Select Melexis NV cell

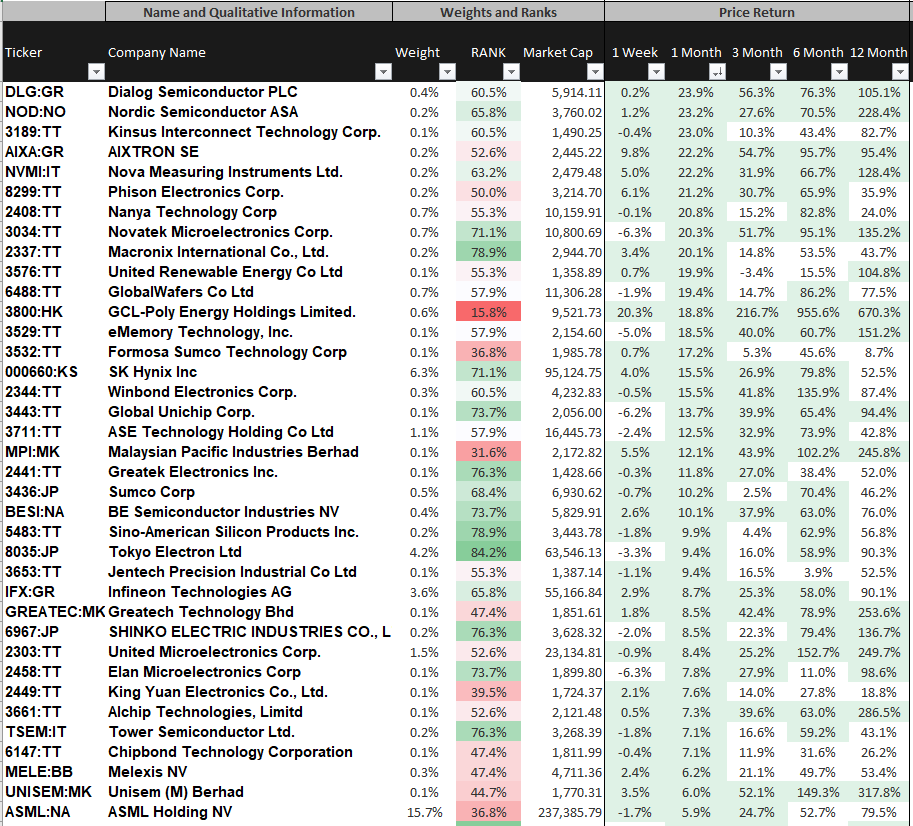click(x=249, y=772)
